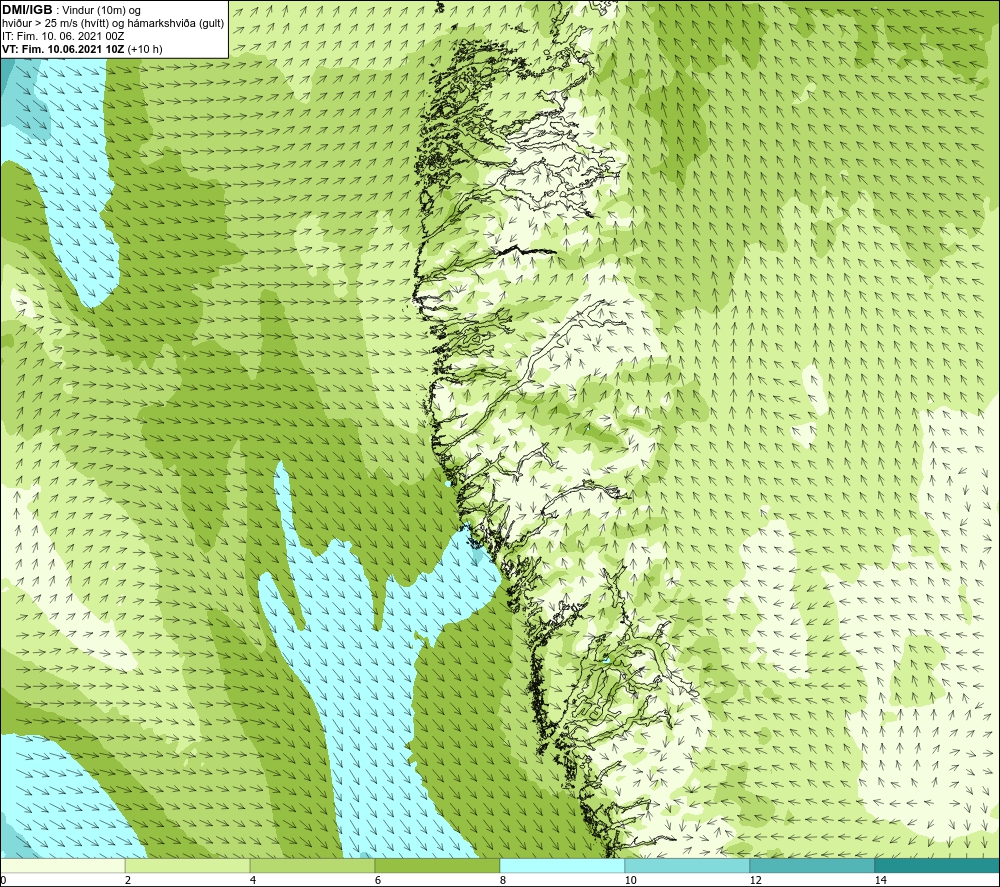Click the 0–2 m/s palest legend swatch
This screenshot has width=1000, height=887.
click(62, 866)
